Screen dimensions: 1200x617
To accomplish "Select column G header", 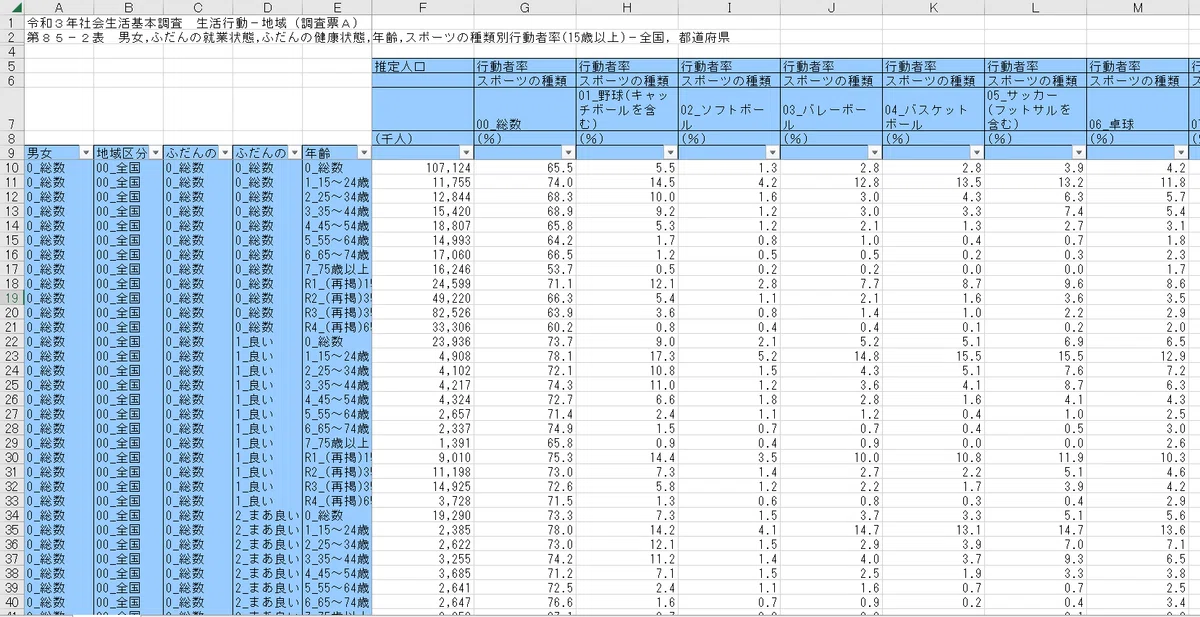I will 525,8.
